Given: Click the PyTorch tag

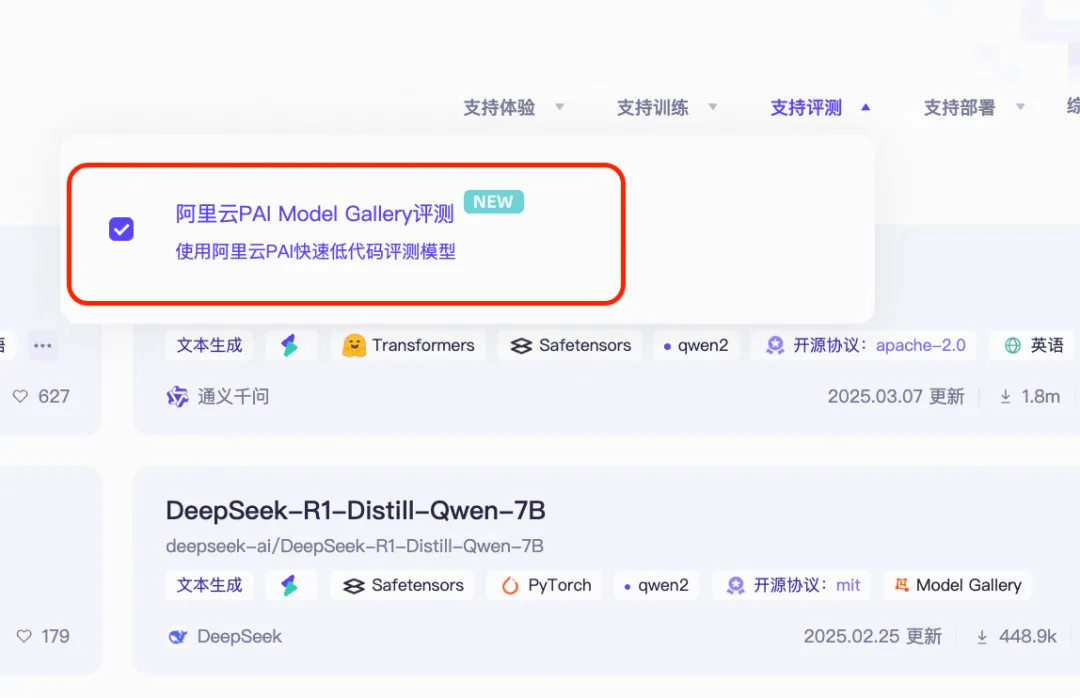Looking at the screenshot, I should tap(545, 585).
